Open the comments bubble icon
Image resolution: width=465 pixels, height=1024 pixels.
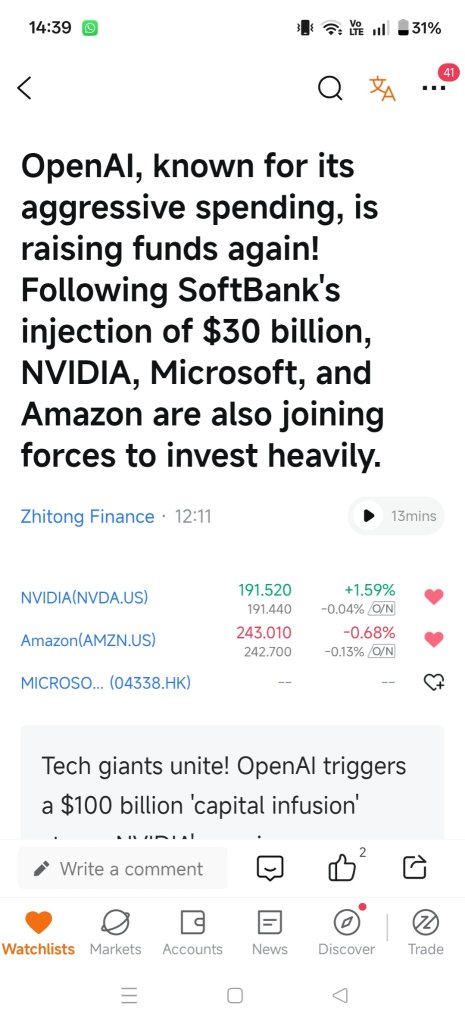tap(270, 869)
